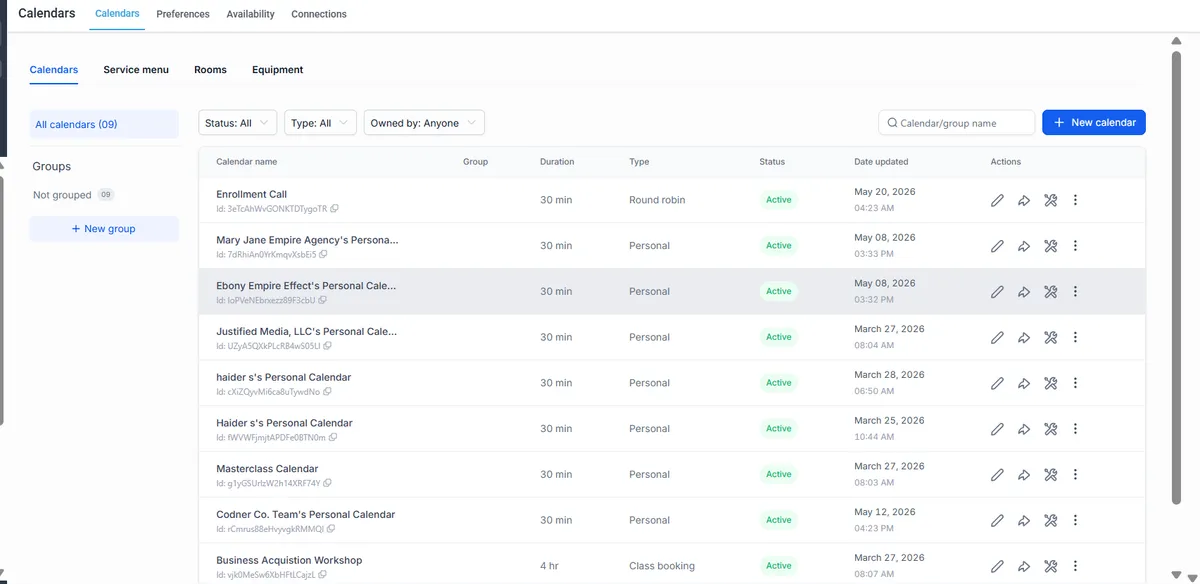The image size is (1200, 584).
Task: Select the Not grouped group entry
Action: [x=73, y=195]
